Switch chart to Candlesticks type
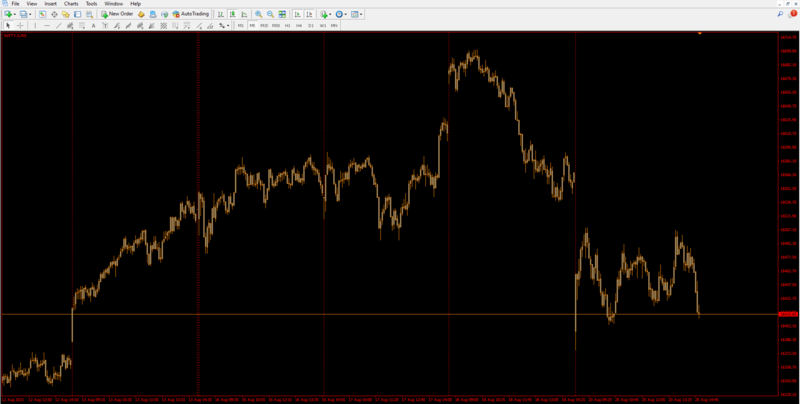 (x=232, y=14)
